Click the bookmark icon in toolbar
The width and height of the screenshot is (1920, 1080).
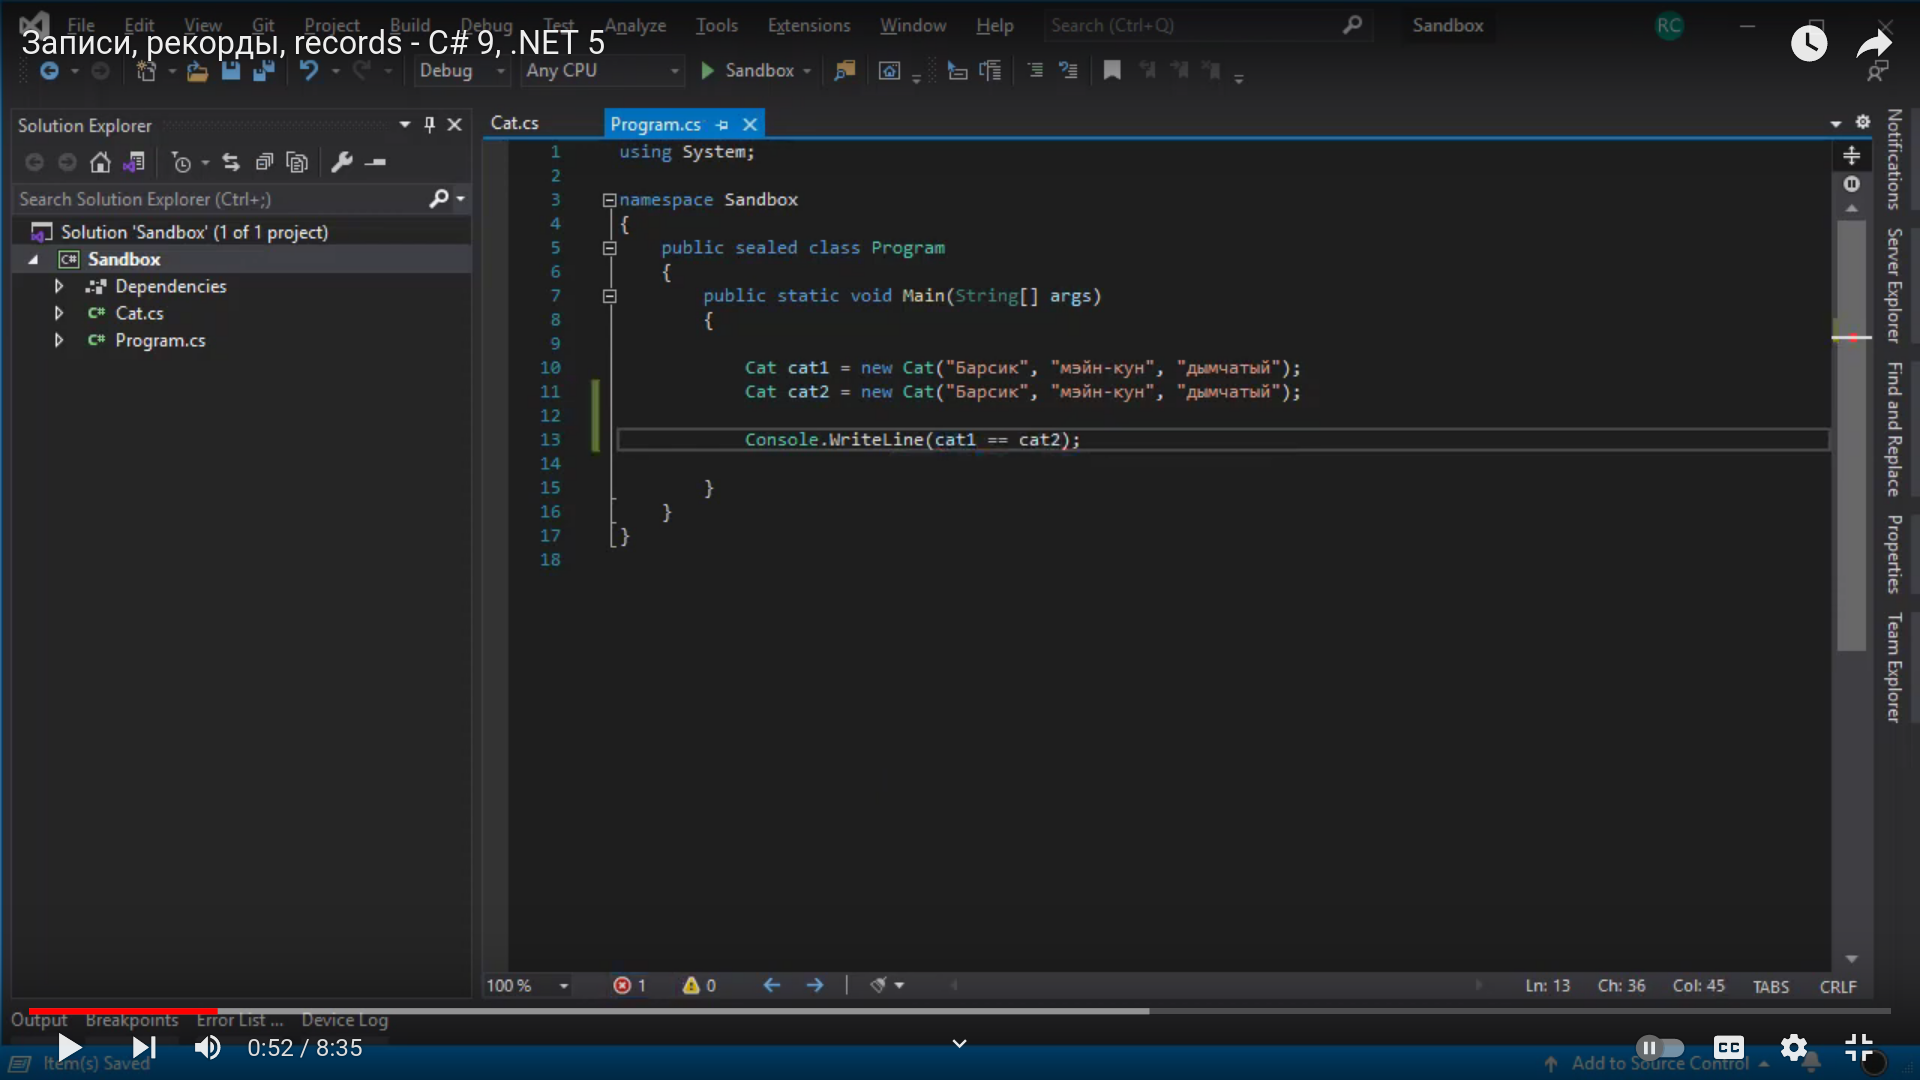1111,70
